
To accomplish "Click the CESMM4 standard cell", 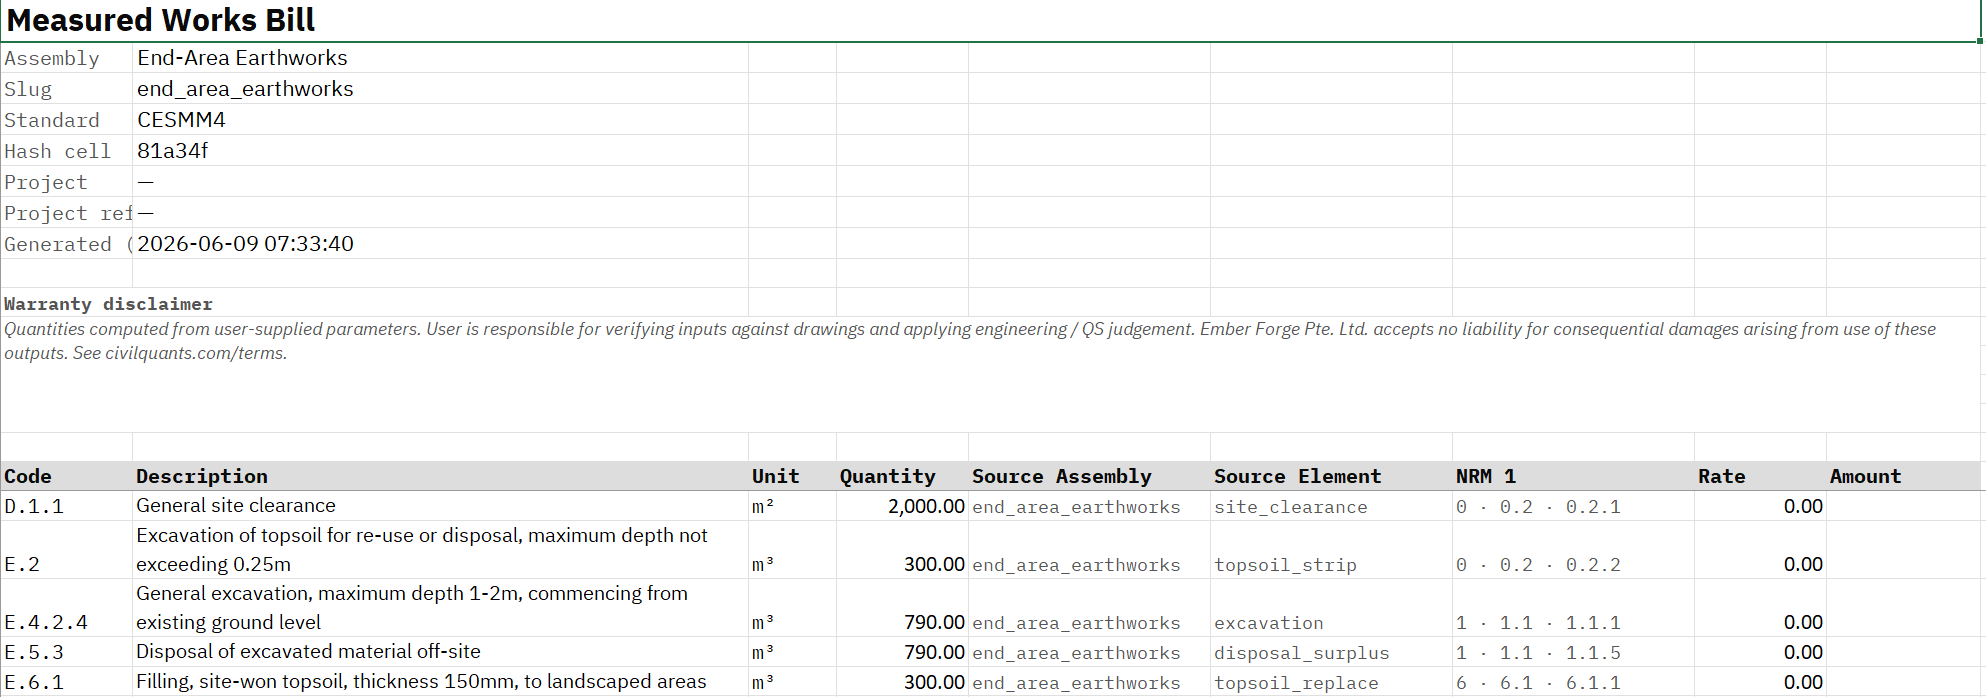I will coord(181,120).
